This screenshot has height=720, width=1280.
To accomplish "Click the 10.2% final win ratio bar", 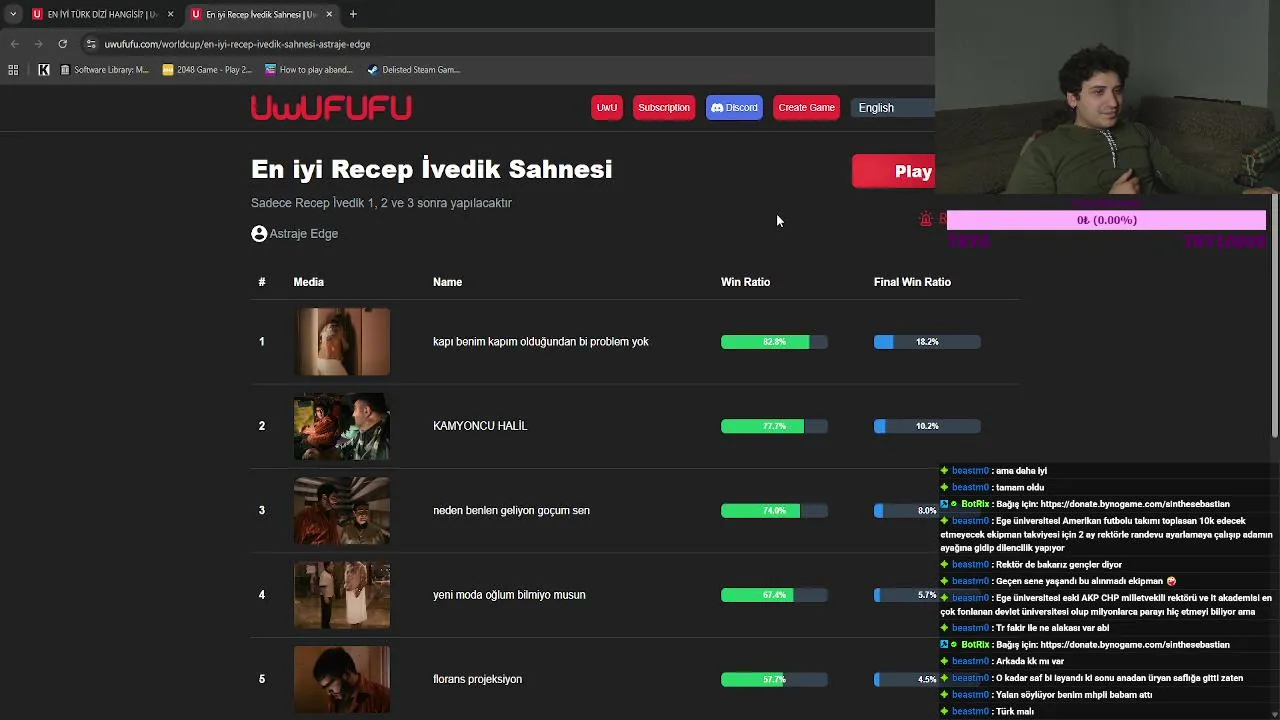I will (927, 426).
